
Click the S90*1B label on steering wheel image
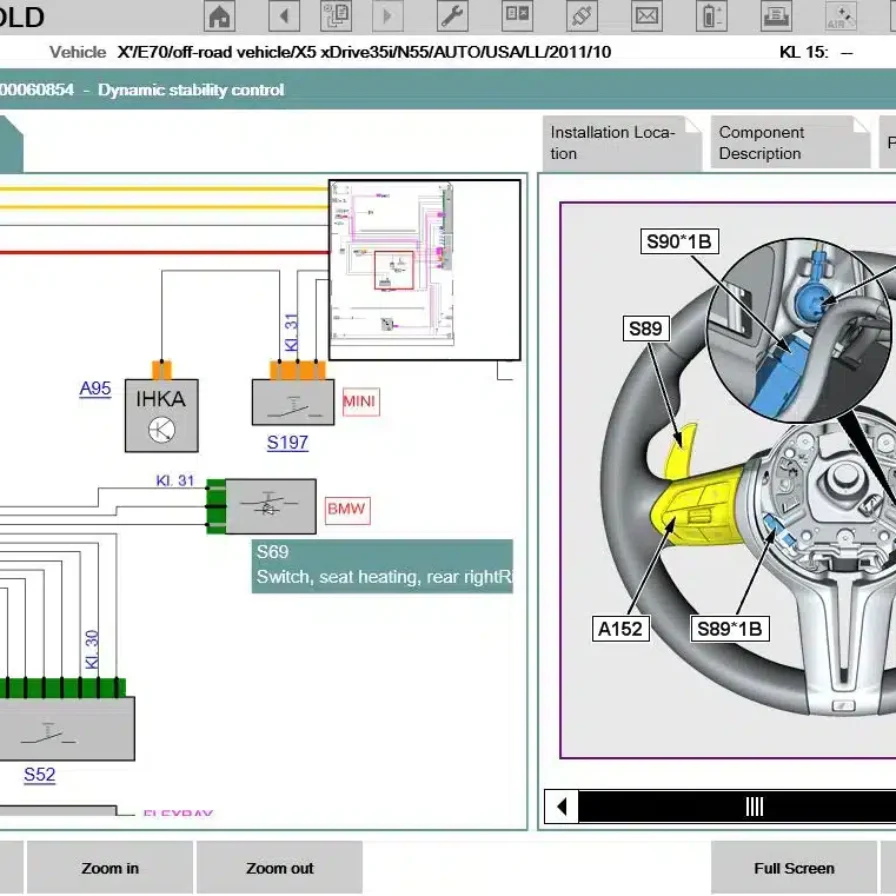pos(679,241)
